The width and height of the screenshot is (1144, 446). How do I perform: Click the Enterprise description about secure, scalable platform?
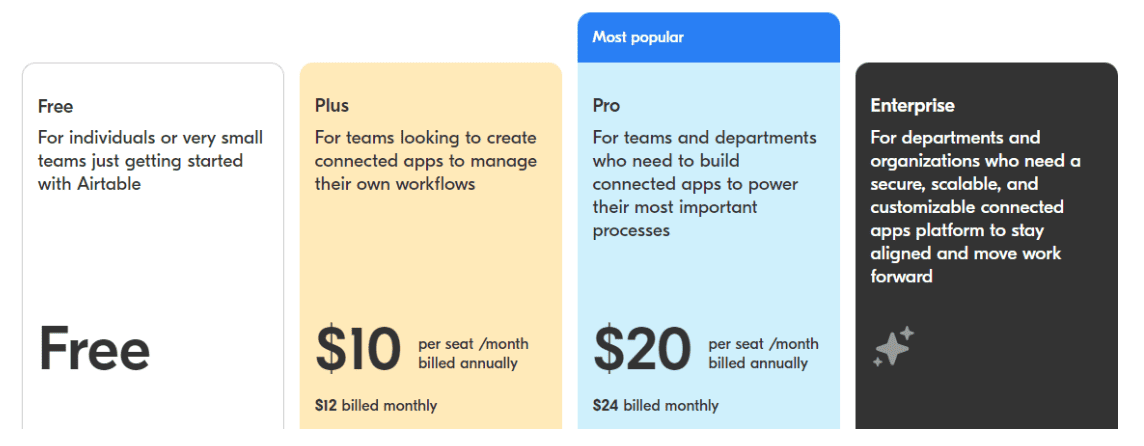[x=975, y=207]
